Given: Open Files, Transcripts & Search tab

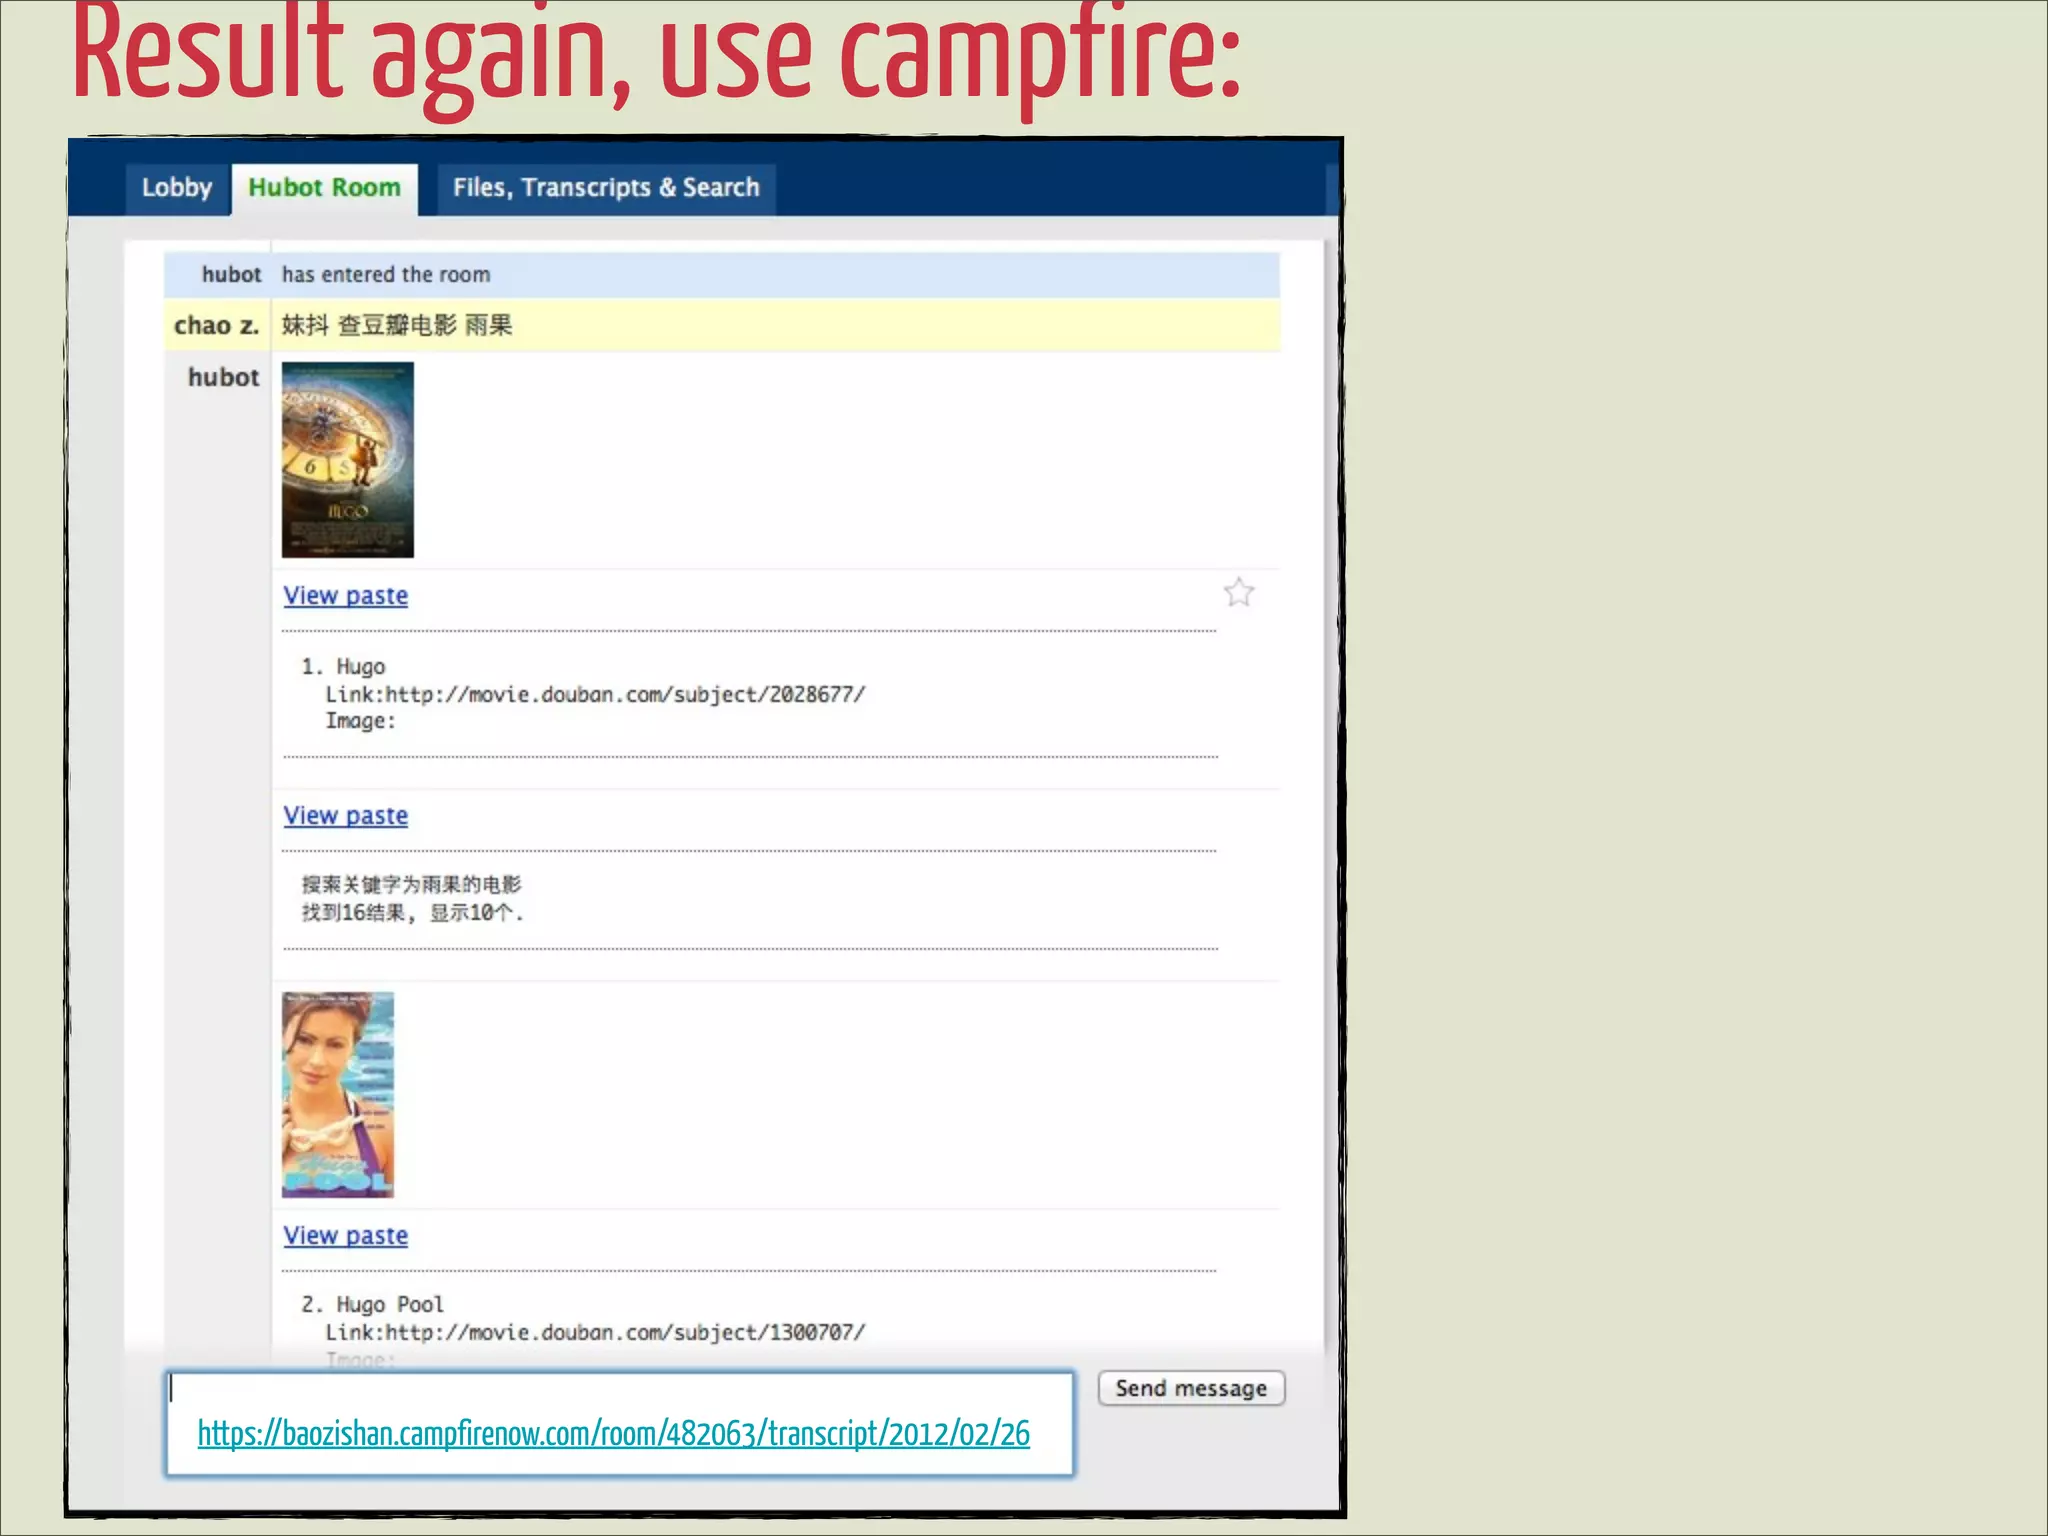Looking at the screenshot, I should (x=606, y=188).
